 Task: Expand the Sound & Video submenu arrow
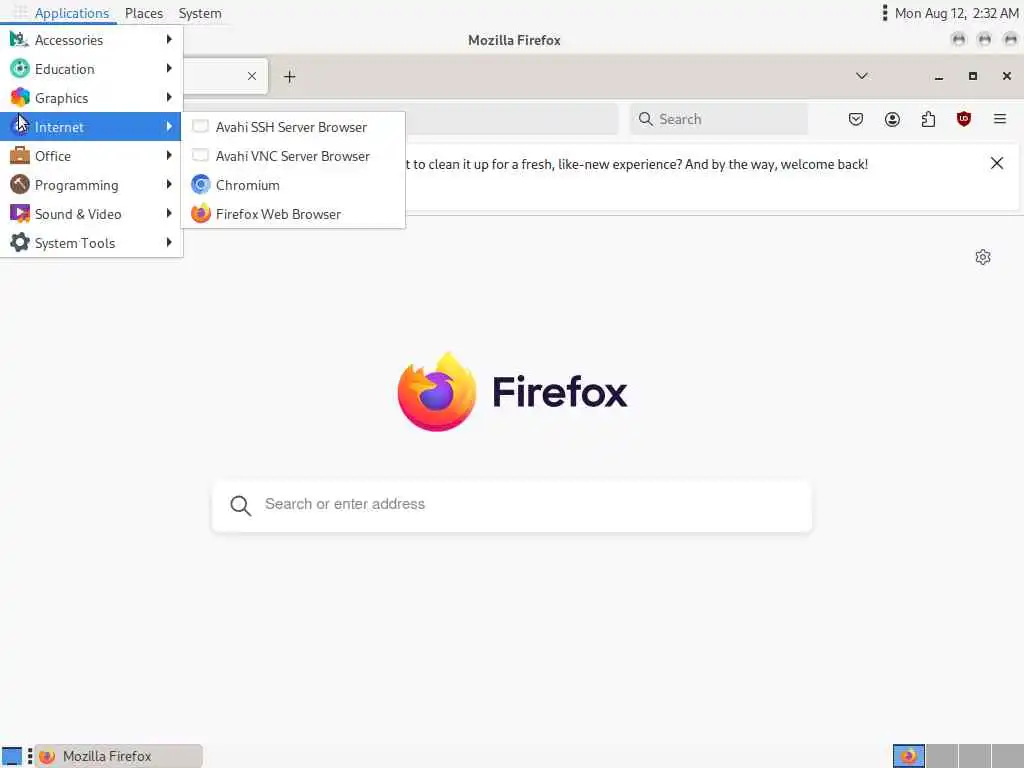point(169,213)
